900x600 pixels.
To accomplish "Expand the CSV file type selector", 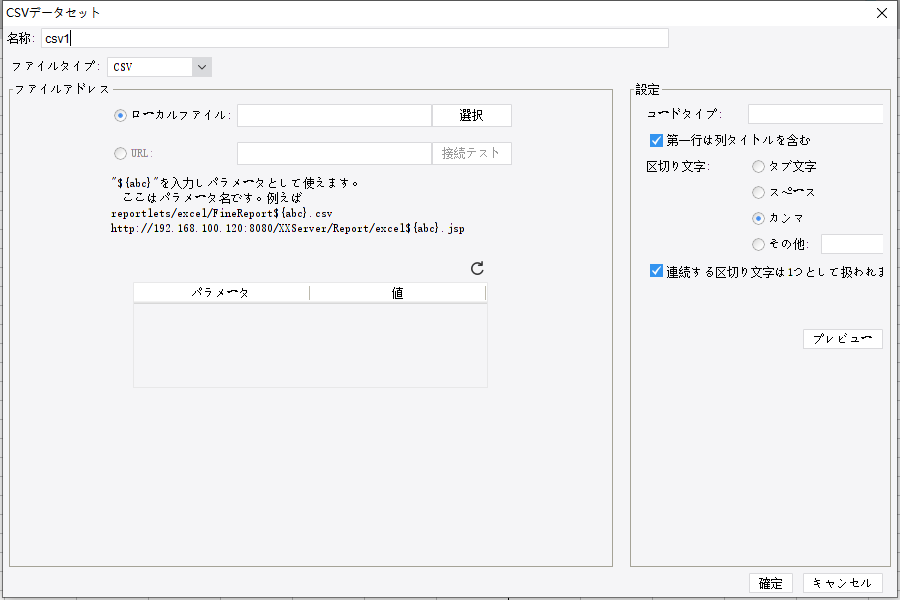I will click(x=203, y=65).
